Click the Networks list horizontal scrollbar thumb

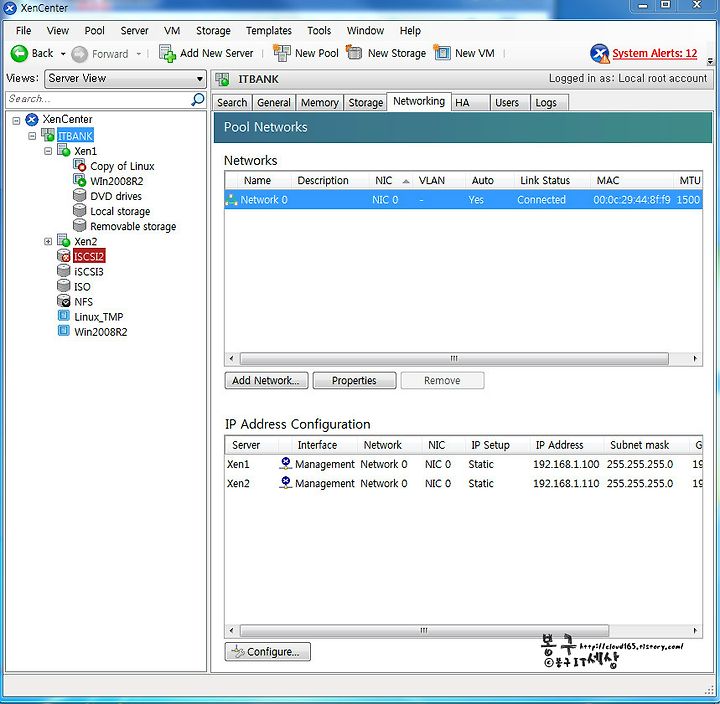pyautogui.click(x=454, y=358)
